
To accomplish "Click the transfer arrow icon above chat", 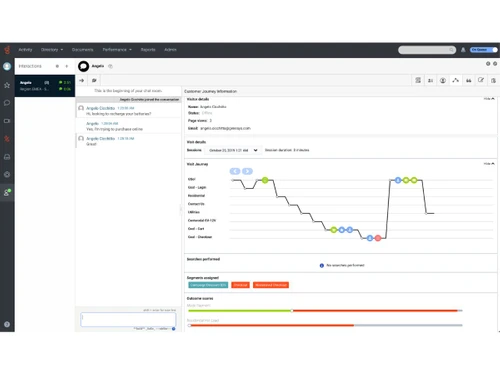I will 82,80.
